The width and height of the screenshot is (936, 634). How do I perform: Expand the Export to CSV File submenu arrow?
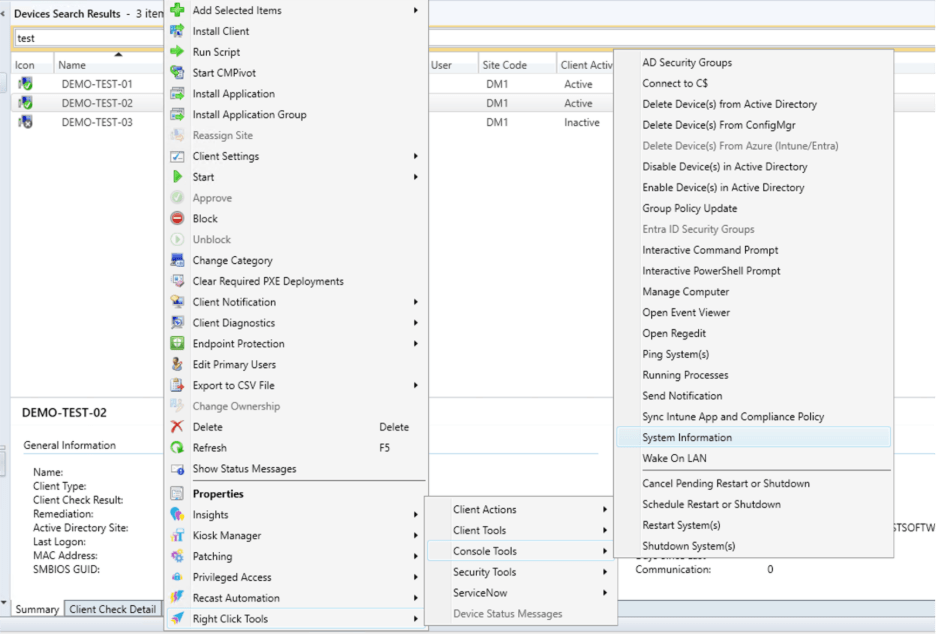coord(416,386)
